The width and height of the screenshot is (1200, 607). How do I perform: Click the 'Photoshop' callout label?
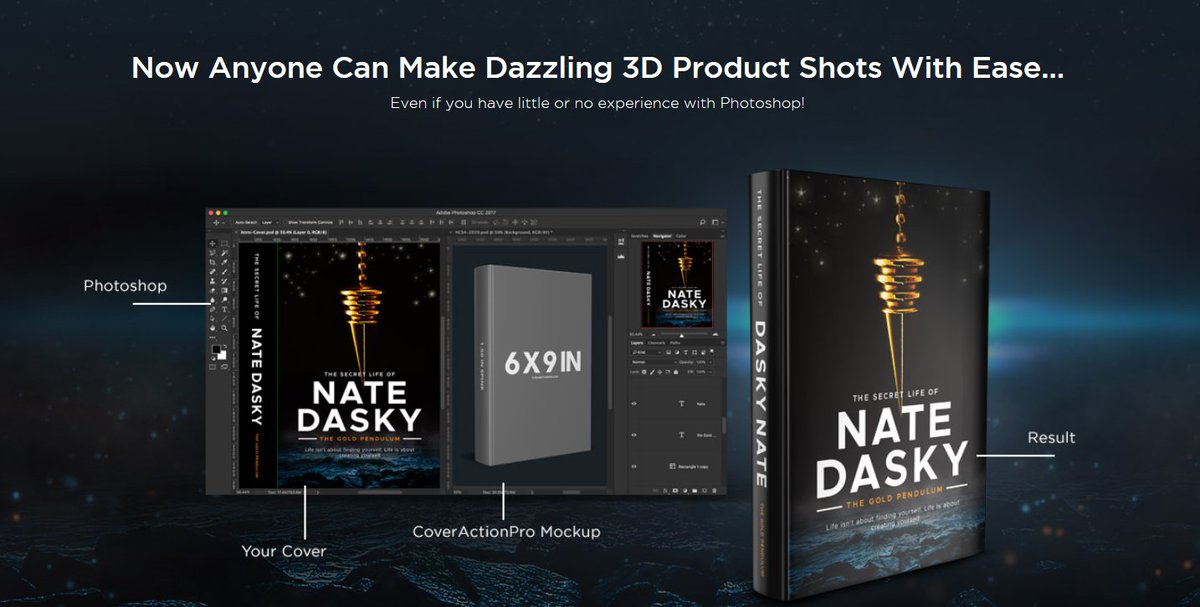[125, 286]
